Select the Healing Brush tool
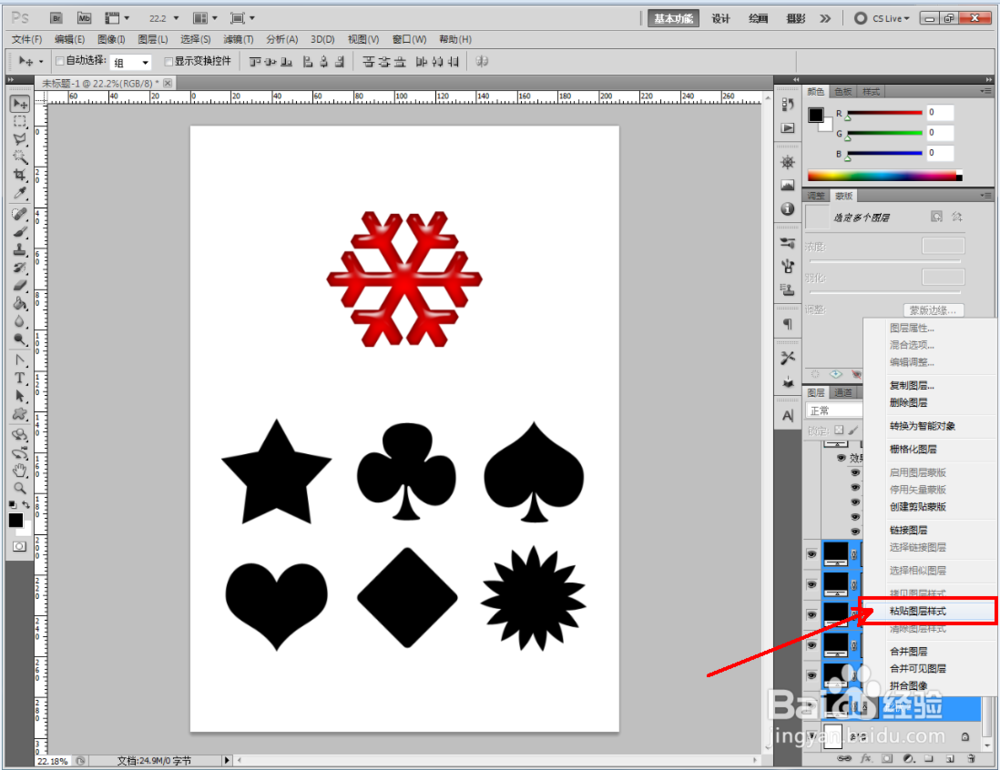1000x770 pixels. click(20, 214)
